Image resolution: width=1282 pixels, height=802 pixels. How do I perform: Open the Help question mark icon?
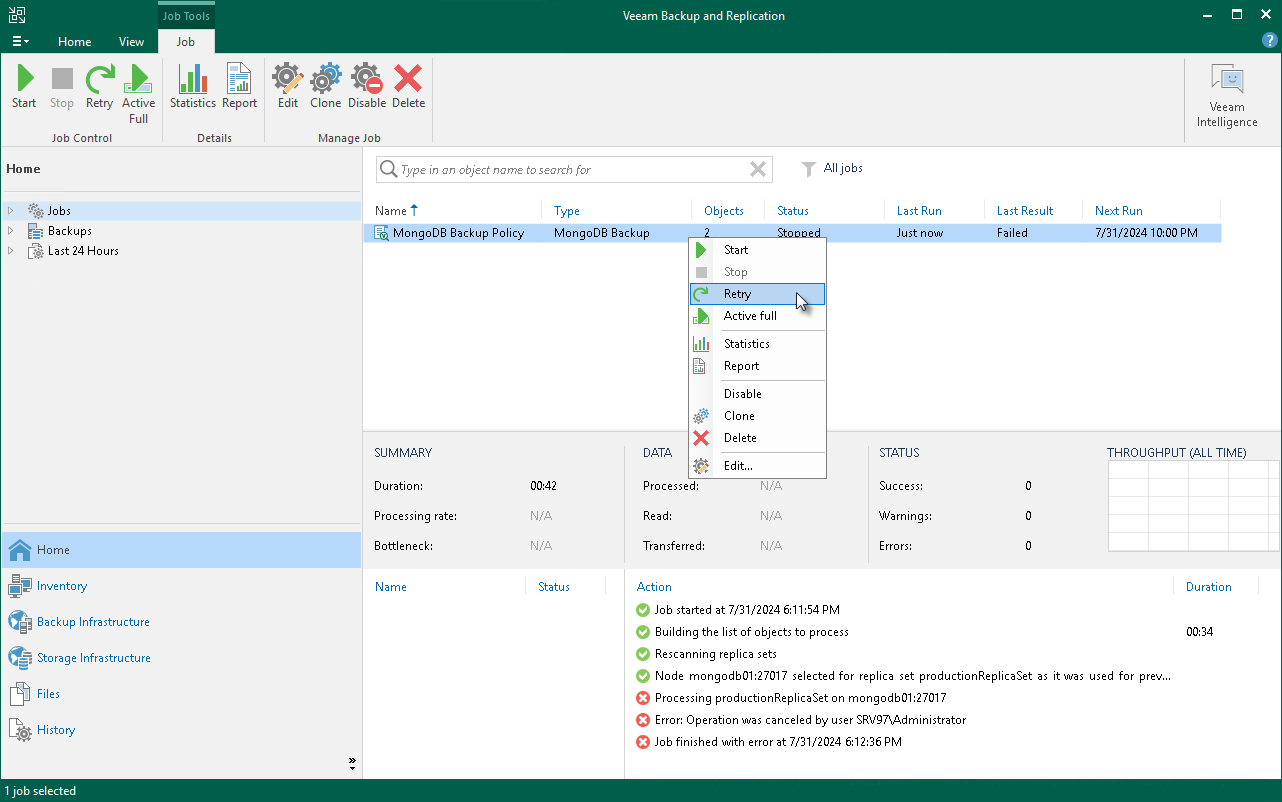coord(1269,41)
